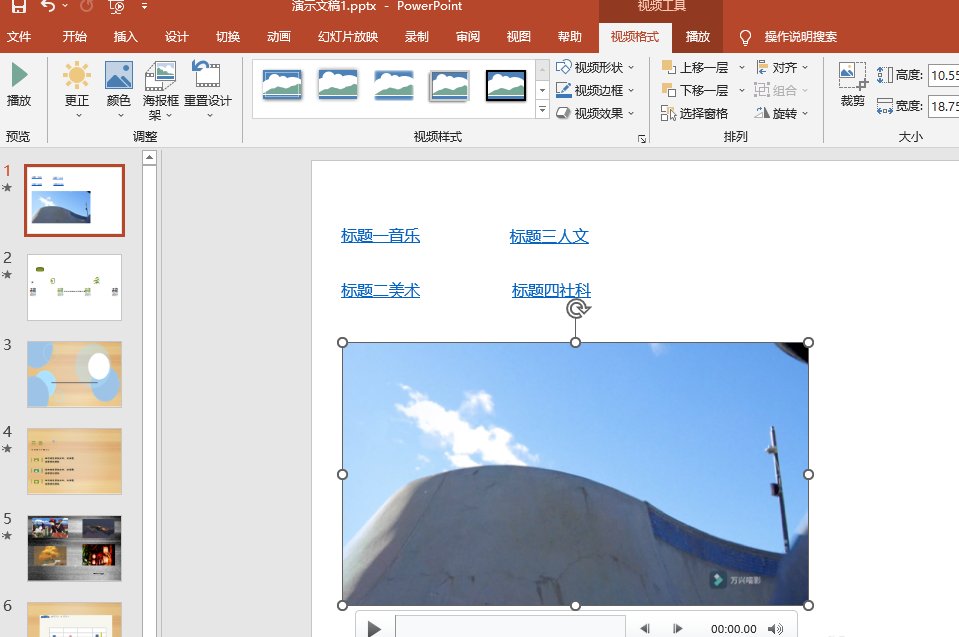Image resolution: width=959 pixels, height=637 pixels.
Task: Switch to the 幻灯片放映 tab
Action: [x=348, y=37]
